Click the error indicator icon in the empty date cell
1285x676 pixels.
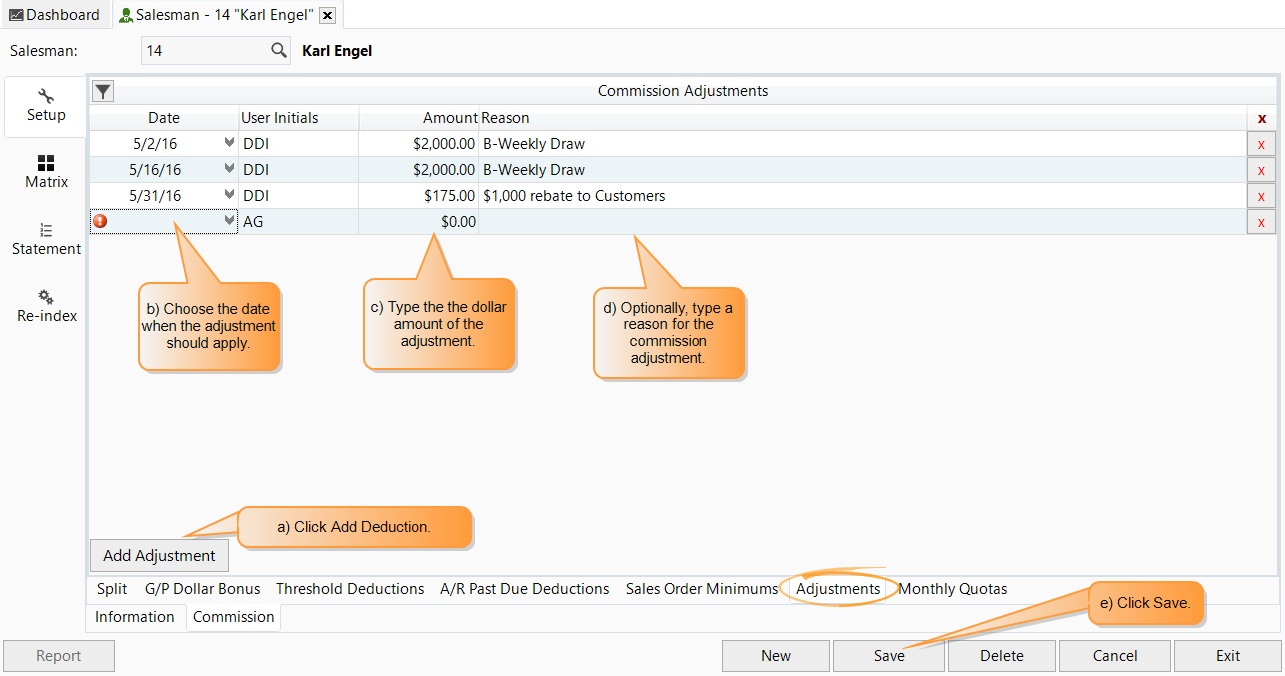pyautogui.click(x=100, y=221)
